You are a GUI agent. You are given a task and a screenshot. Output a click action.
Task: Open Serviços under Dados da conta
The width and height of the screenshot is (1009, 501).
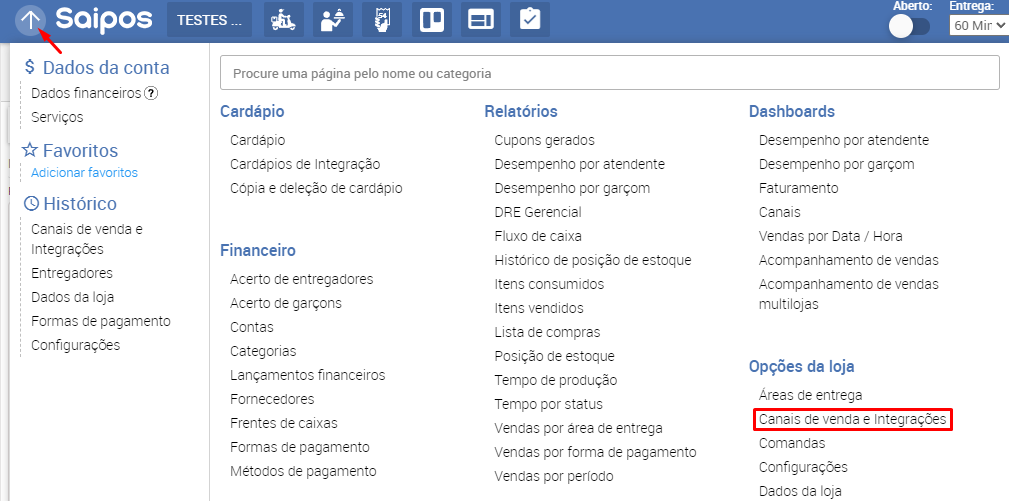[x=57, y=117]
